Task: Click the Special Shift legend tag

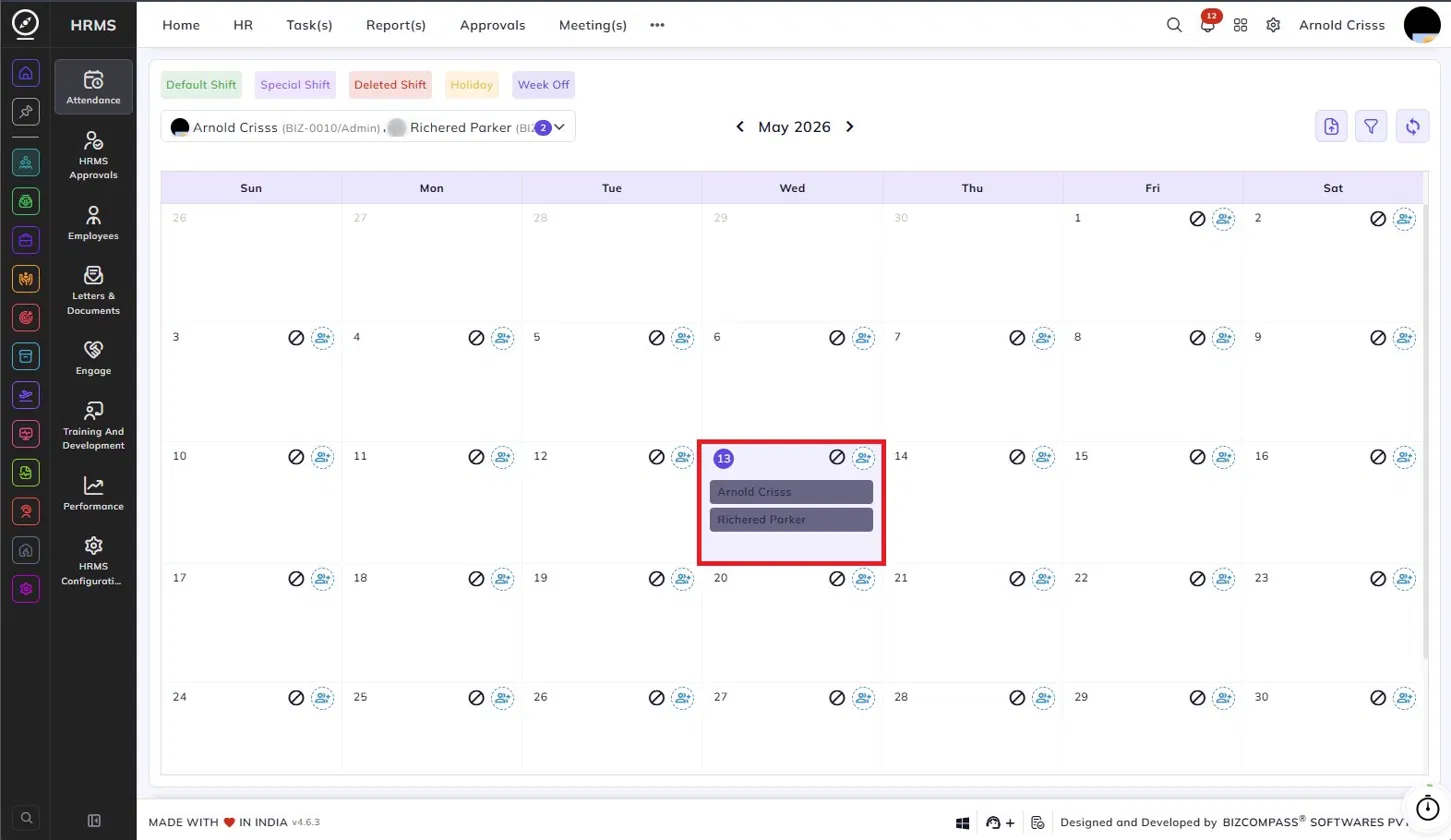Action: click(295, 85)
